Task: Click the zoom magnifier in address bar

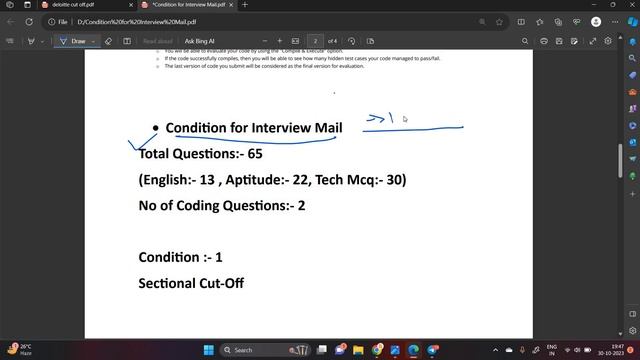Action: [482, 22]
